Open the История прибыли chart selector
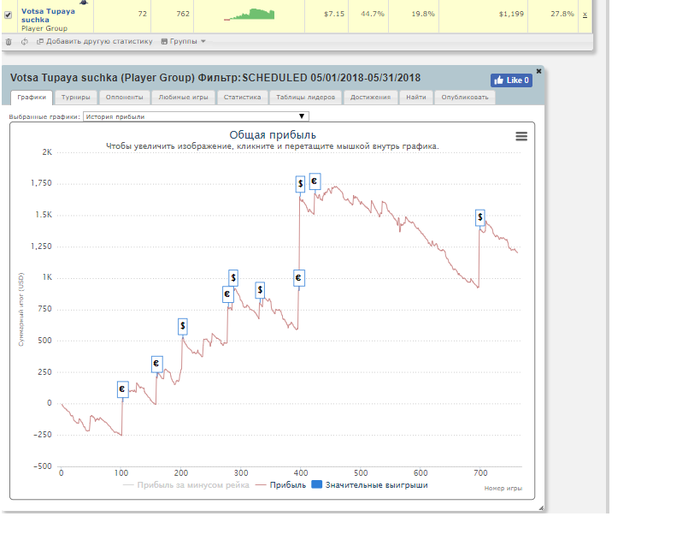Image resolution: width=700 pixels, height=540 pixels. click(196, 116)
